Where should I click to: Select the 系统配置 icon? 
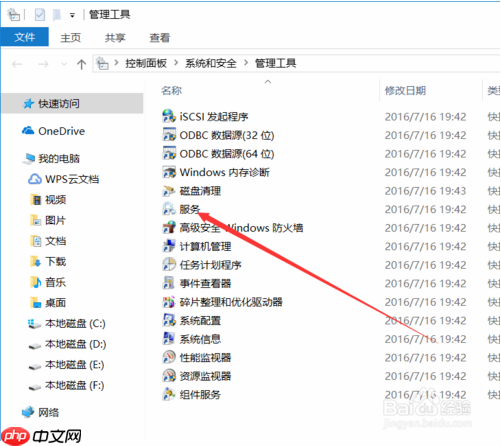click(169, 320)
